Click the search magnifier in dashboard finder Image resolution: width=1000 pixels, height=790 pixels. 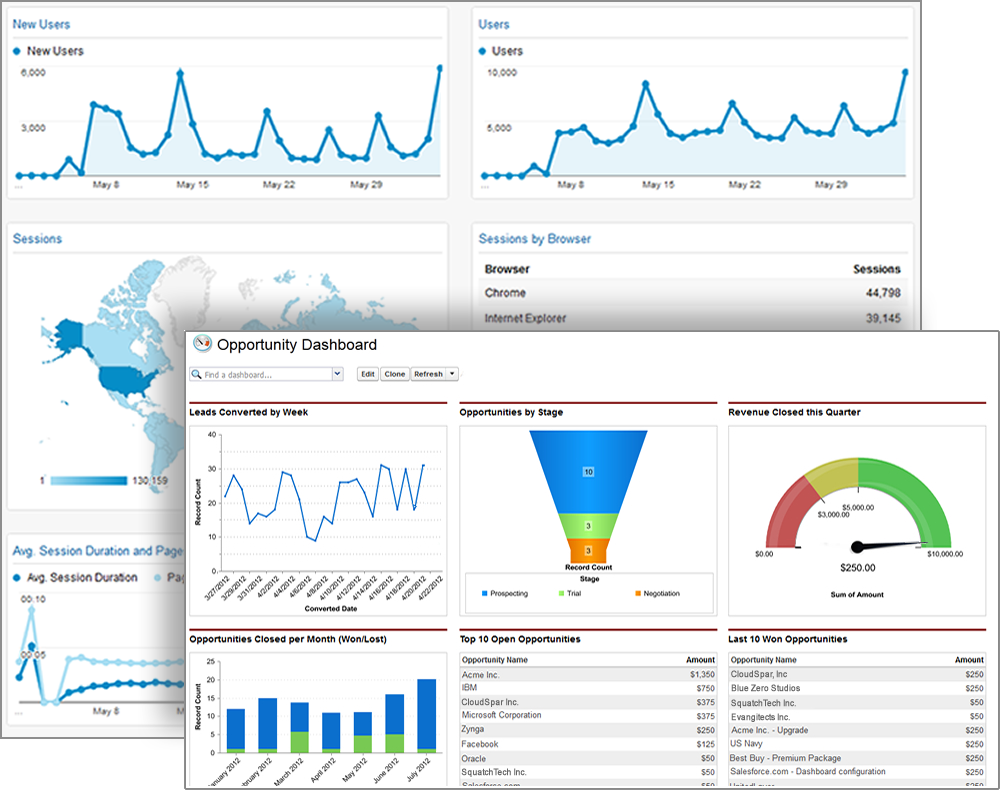[x=196, y=374]
